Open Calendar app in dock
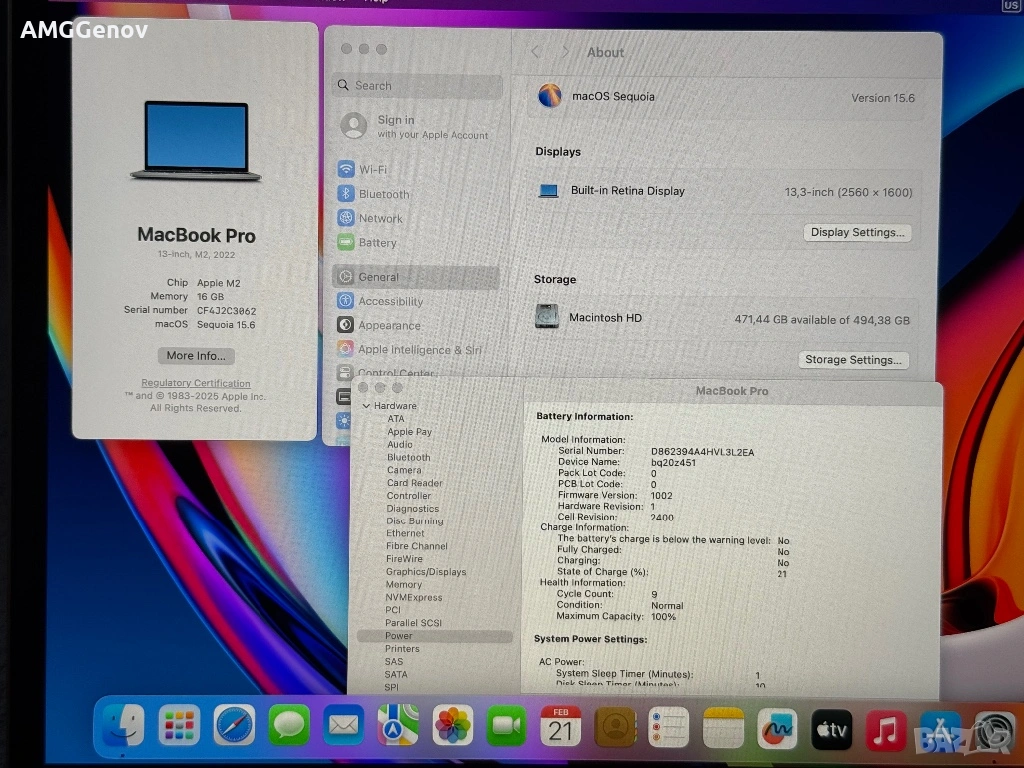 click(560, 727)
